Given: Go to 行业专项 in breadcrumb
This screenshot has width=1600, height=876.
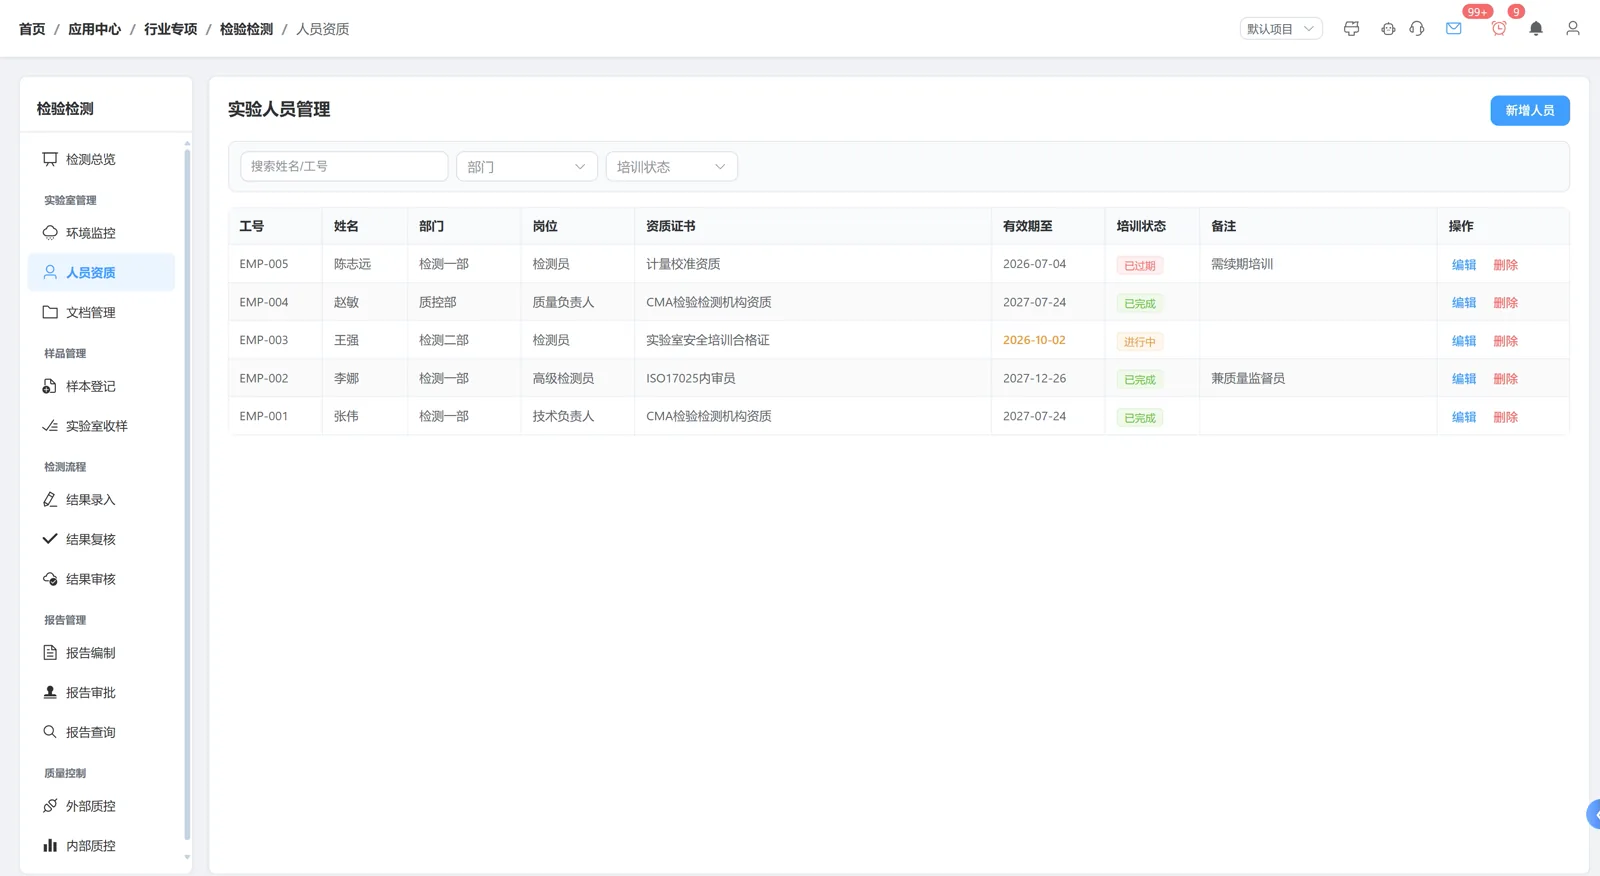Looking at the screenshot, I should point(170,29).
